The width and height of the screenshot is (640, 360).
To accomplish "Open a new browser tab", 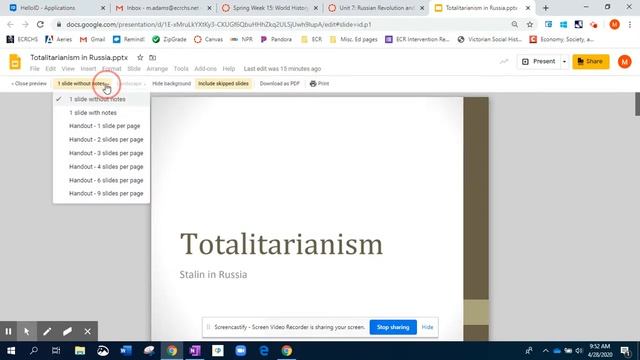I will click(x=546, y=8).
